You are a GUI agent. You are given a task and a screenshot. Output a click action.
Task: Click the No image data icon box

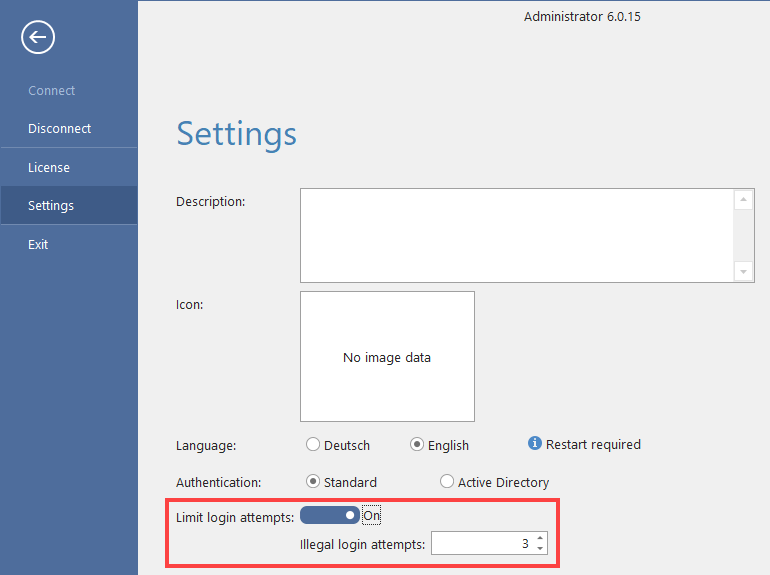pos(387,356)
